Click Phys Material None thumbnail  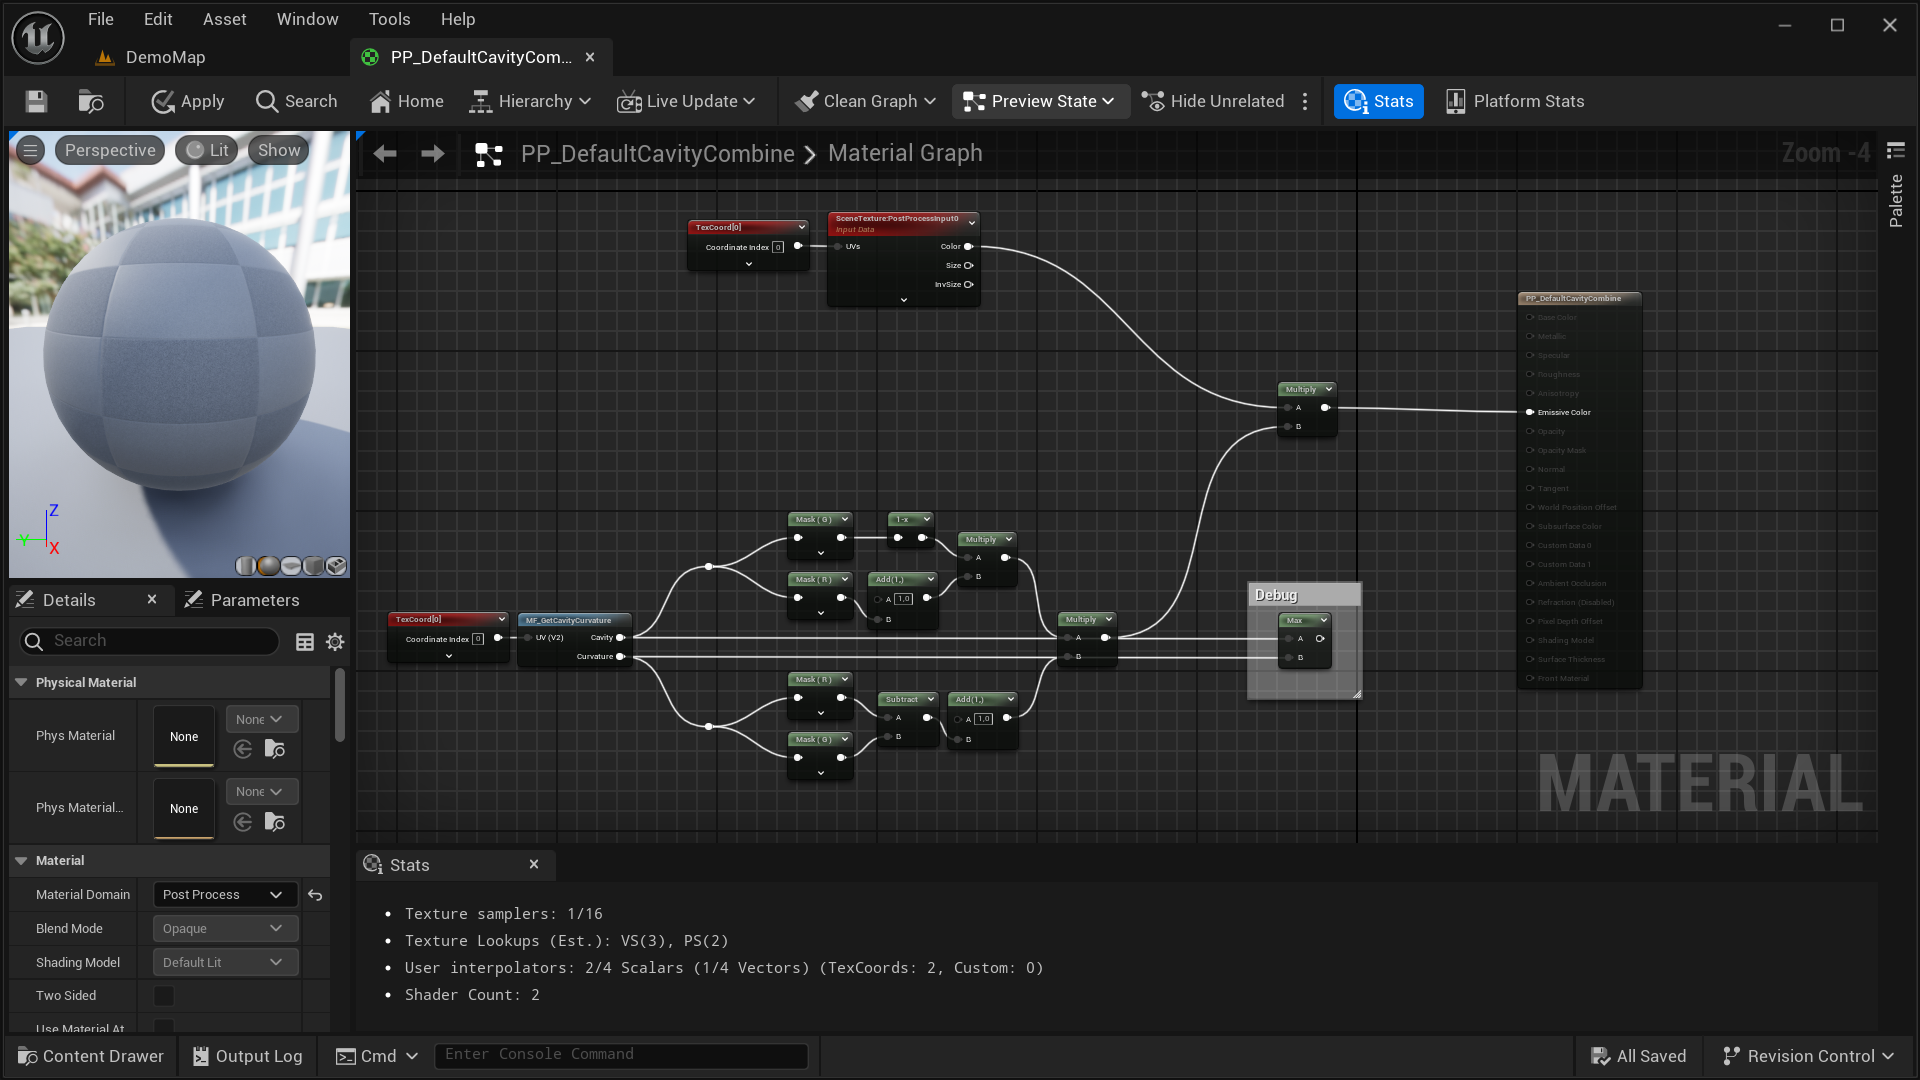[184, 737]
